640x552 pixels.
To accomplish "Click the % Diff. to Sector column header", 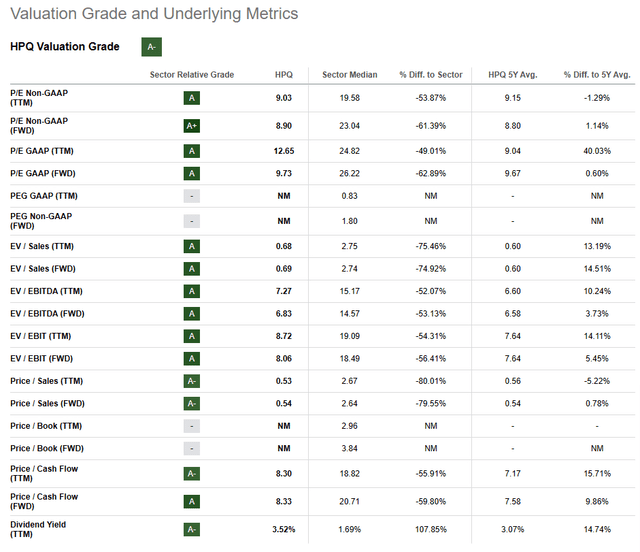I will click(x=431, y=75).
